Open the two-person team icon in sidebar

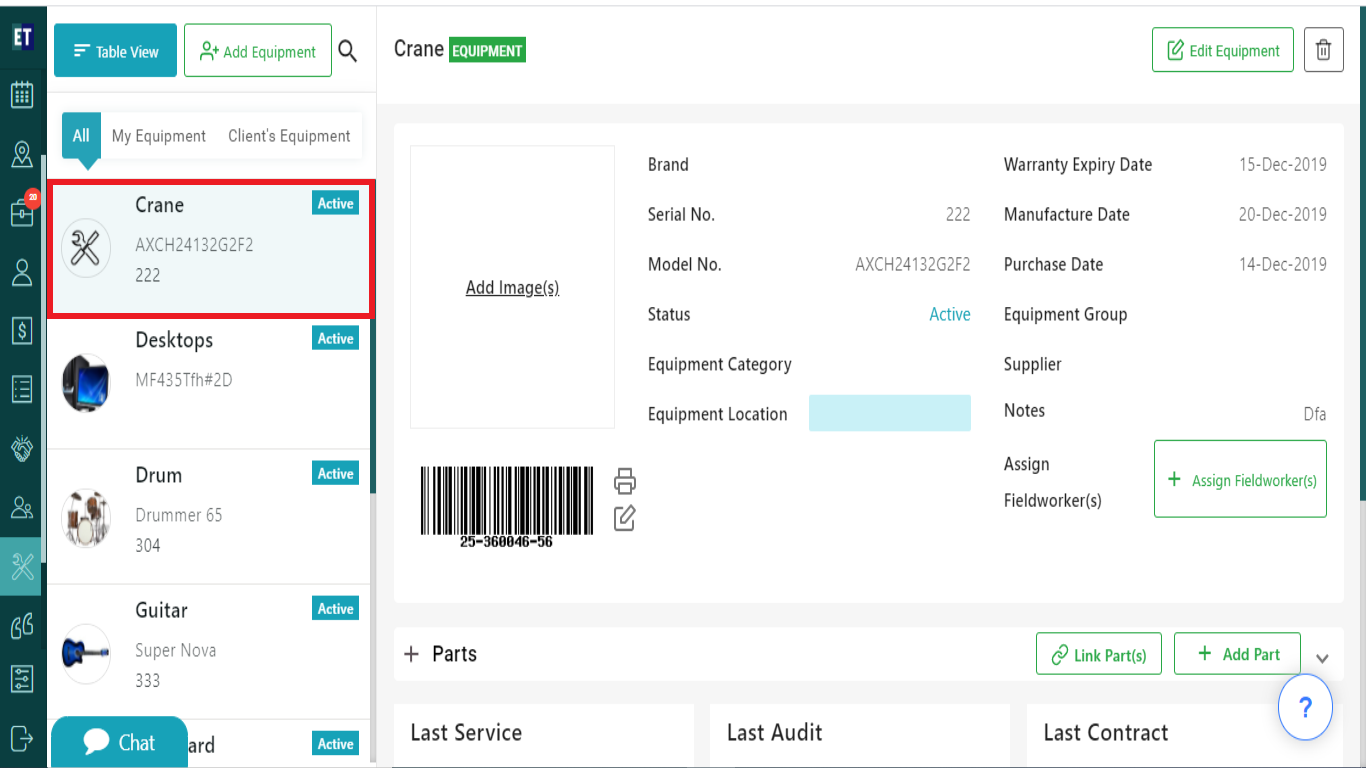pos(22,507)
